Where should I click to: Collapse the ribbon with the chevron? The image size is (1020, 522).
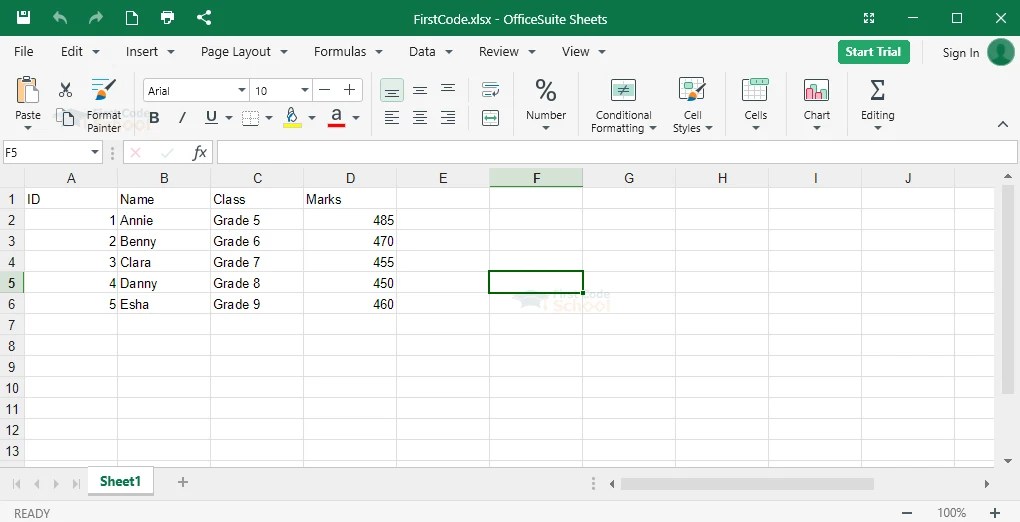pos(1002,124)
